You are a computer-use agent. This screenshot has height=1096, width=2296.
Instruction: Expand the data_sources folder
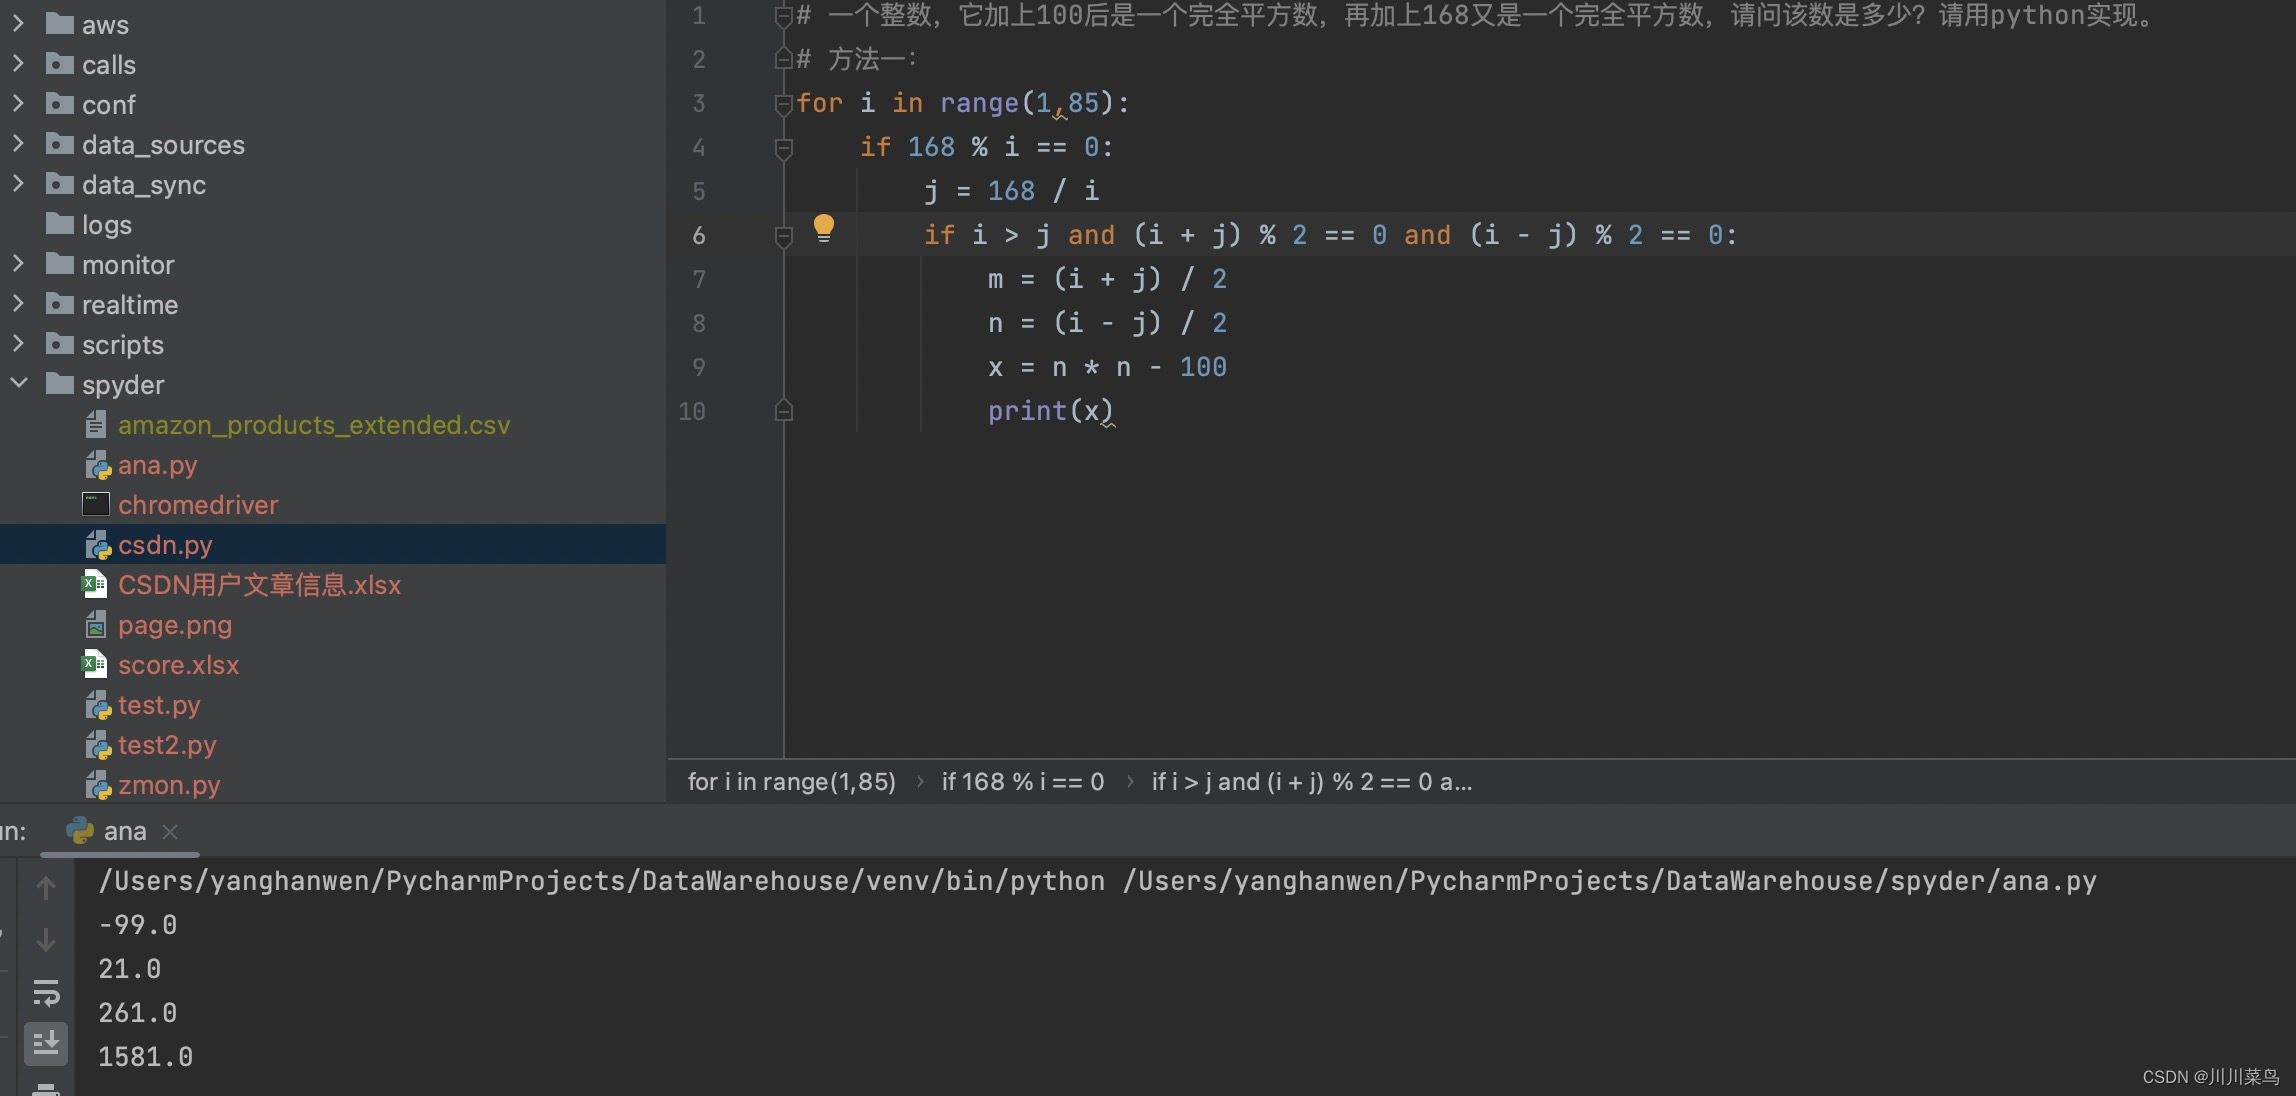pos(18,144)
